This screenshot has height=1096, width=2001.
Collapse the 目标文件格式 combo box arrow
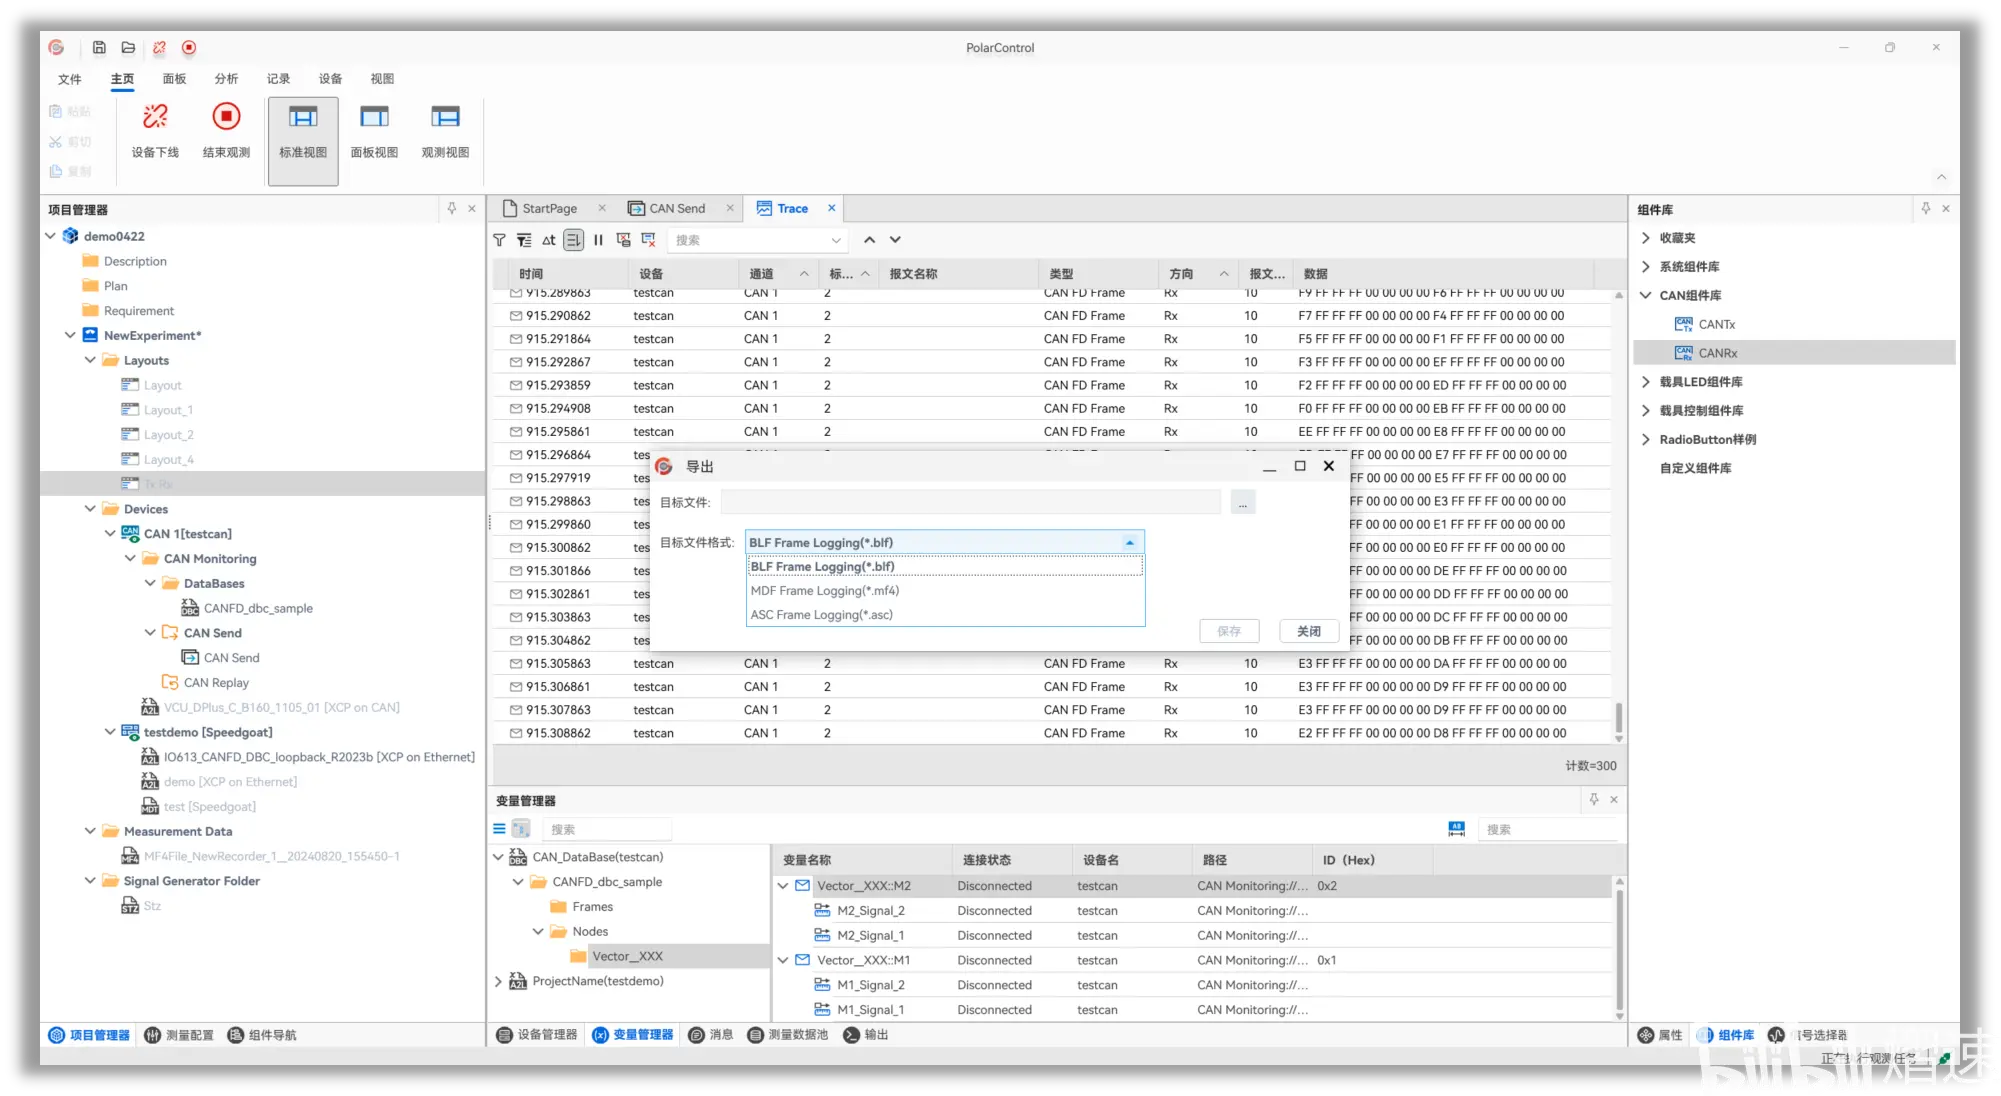click(x=1129, y=543)
